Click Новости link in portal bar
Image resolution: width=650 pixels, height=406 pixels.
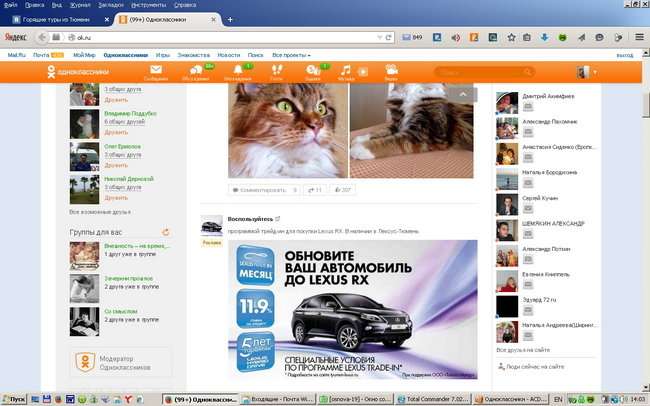coord(228,55)
